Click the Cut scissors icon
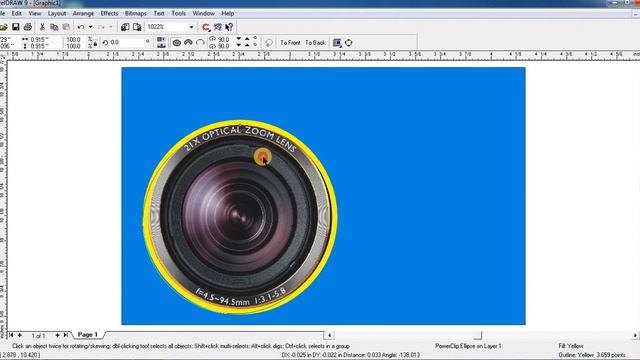The image size is (640, 360). (x=42, y=27)
